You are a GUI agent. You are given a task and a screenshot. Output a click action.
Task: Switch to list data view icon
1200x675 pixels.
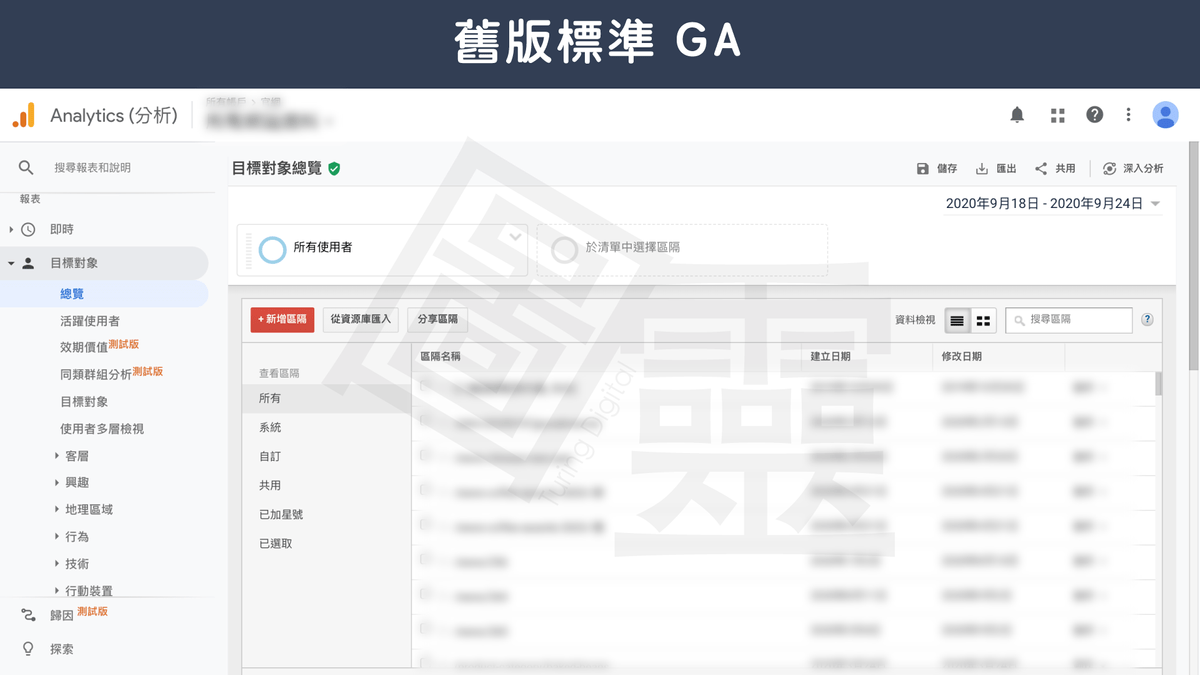pyautogui.click(x=957, y=320)
